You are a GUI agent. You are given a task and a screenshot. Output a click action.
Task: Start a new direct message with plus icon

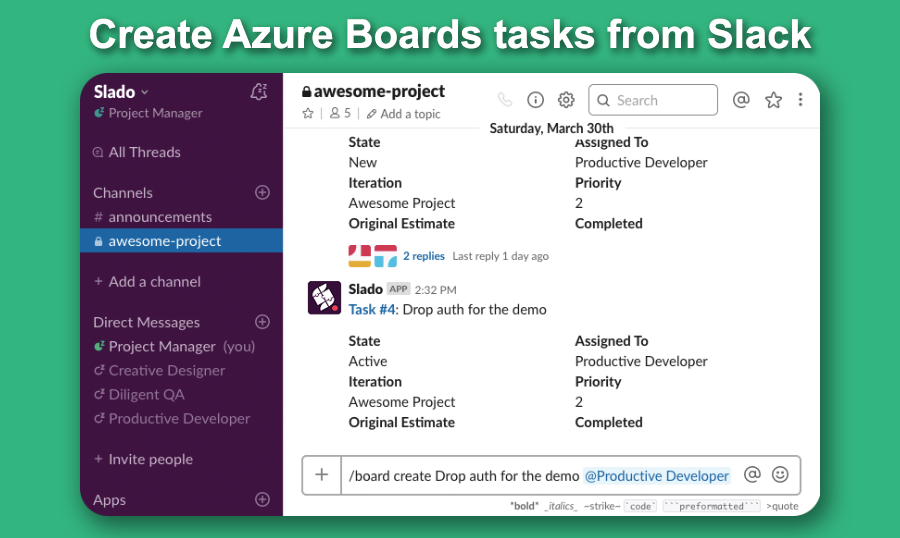tap(262, 322)
